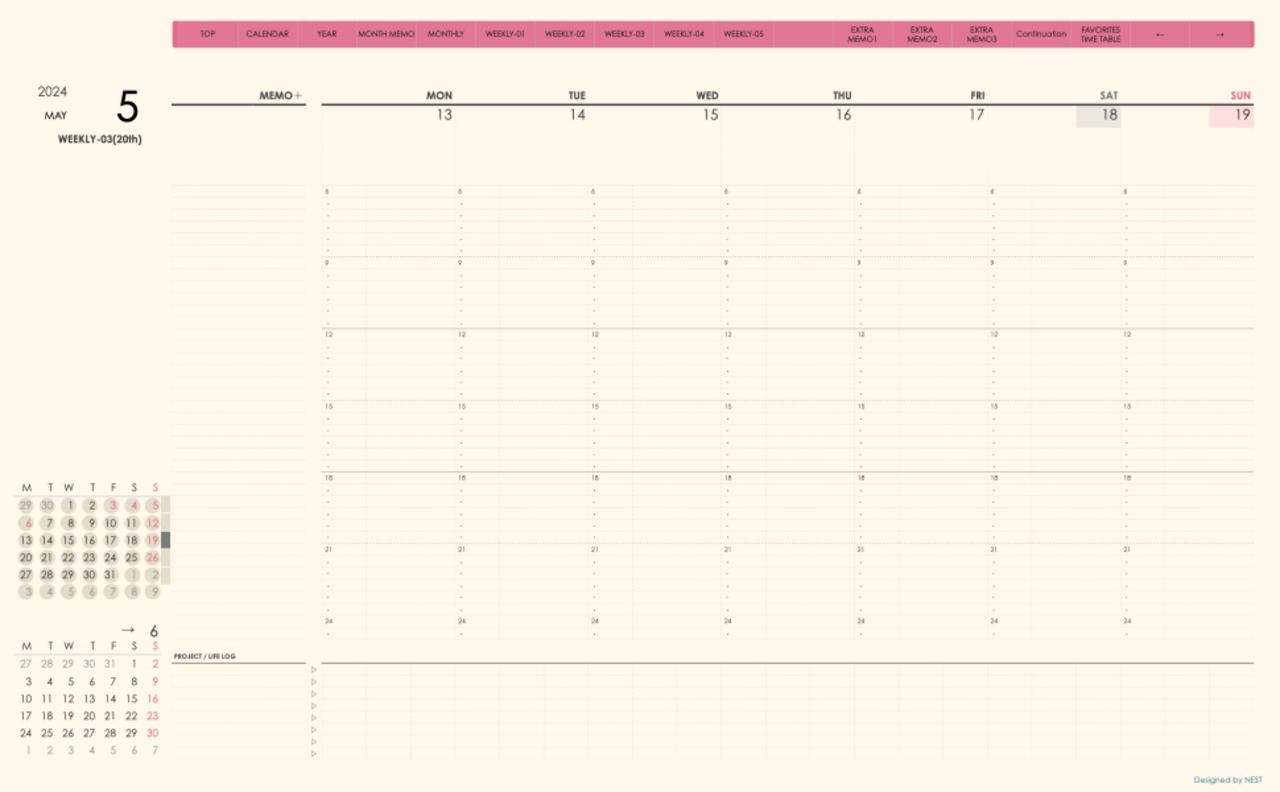Click the dark current-week marker beside the May mini calendar
The image size is (1280, 792).
[166, 540]
